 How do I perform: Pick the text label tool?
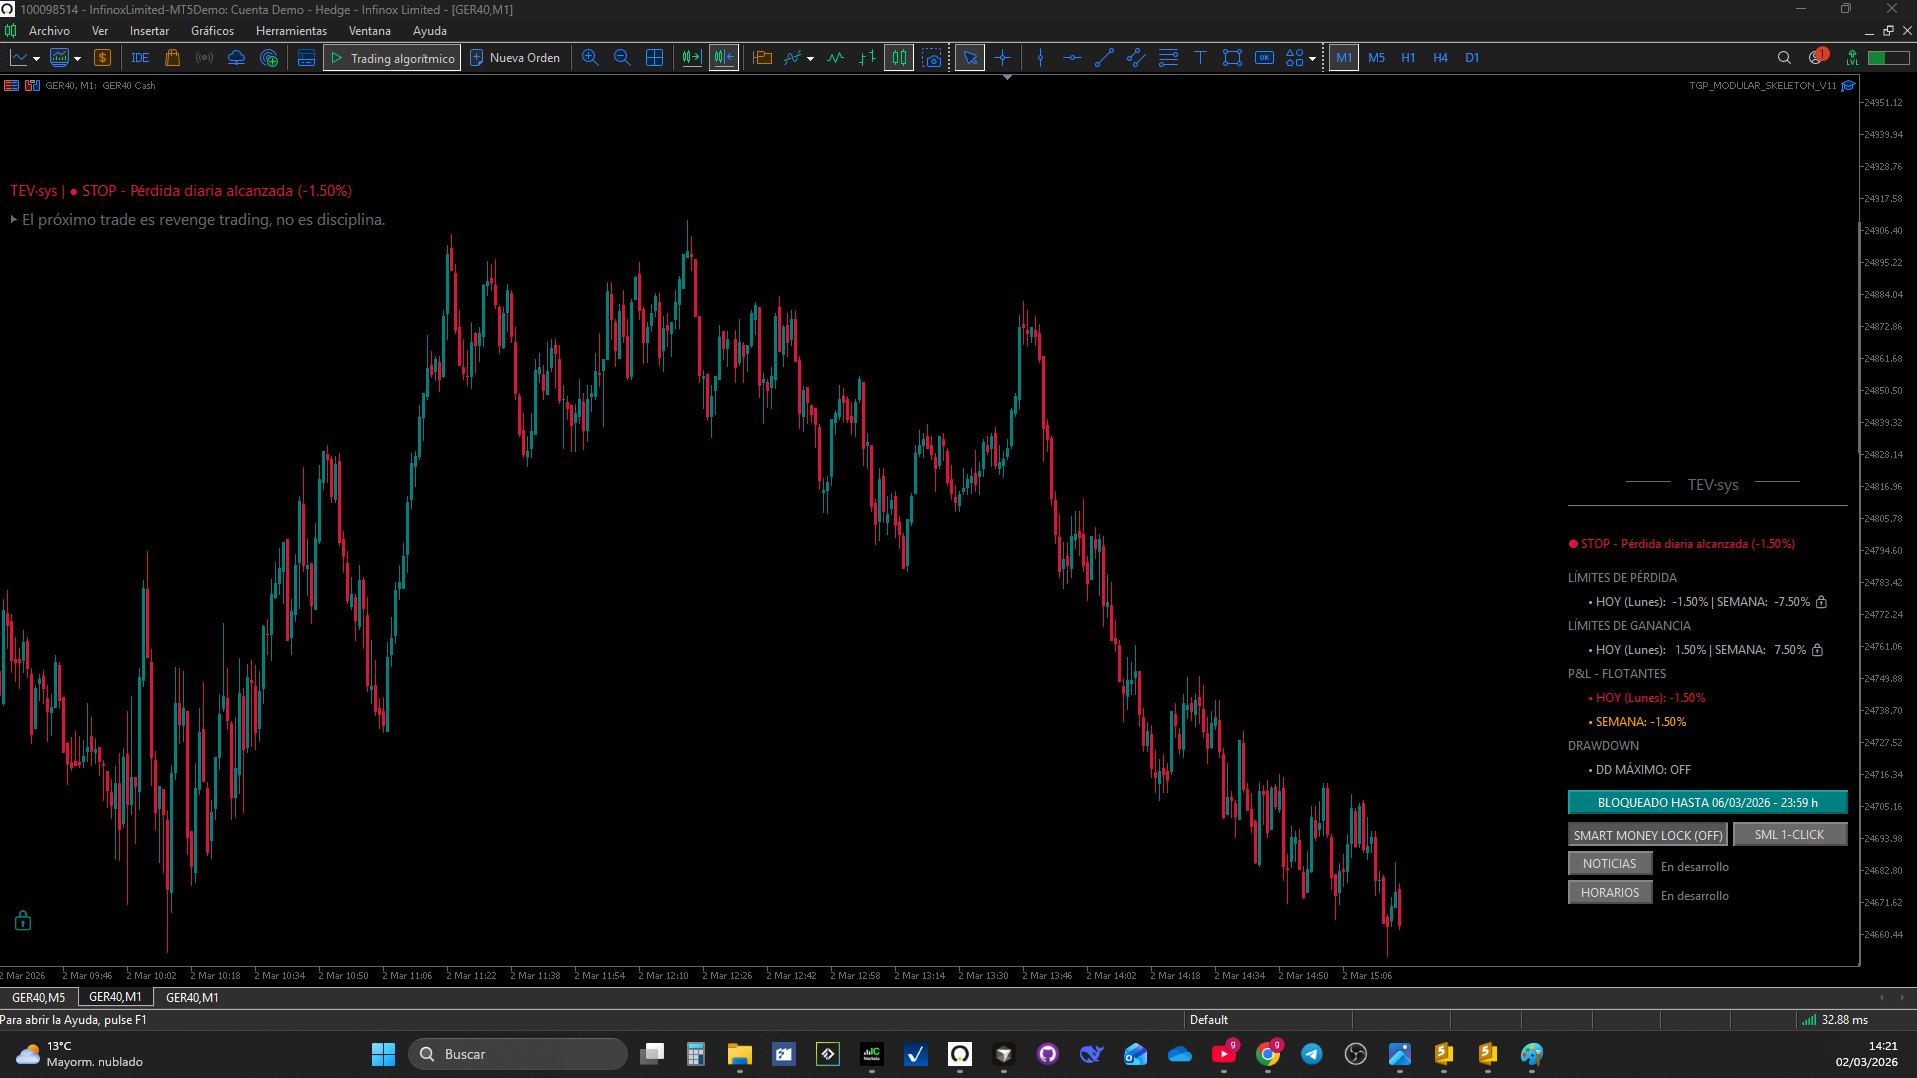pos(1200,58)
